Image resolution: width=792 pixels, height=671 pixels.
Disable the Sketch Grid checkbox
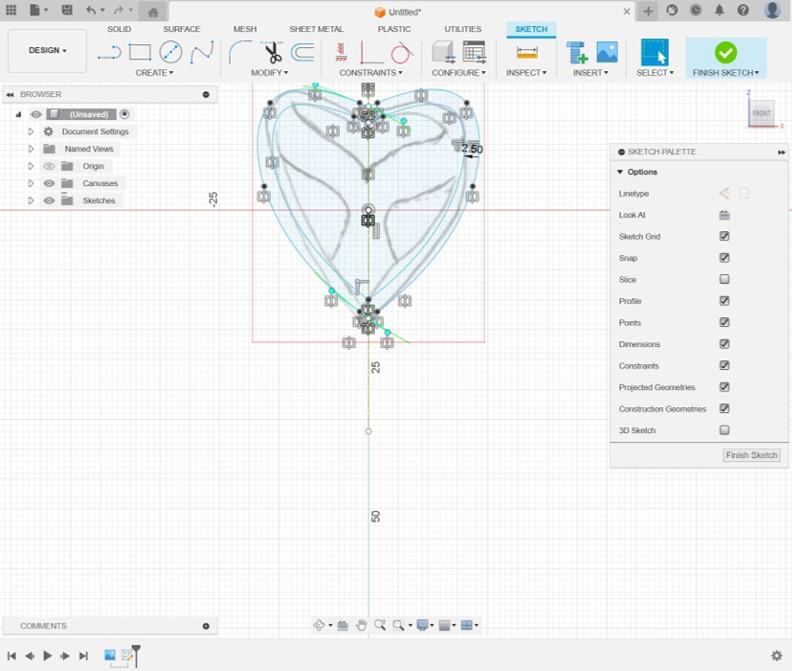(x=724, y=237)
